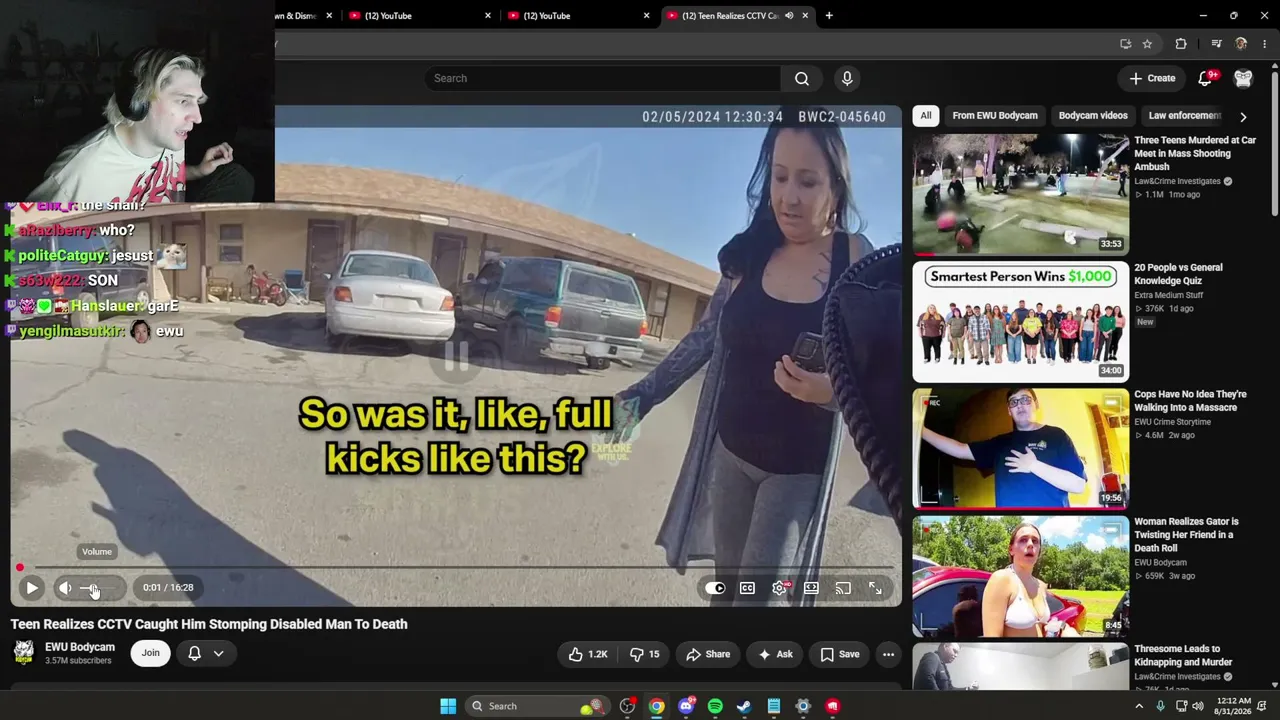Click the system tray microphone icon
Image resolution: width=1280 pixels, height=720 pixels.
(x=1160, y=706)
